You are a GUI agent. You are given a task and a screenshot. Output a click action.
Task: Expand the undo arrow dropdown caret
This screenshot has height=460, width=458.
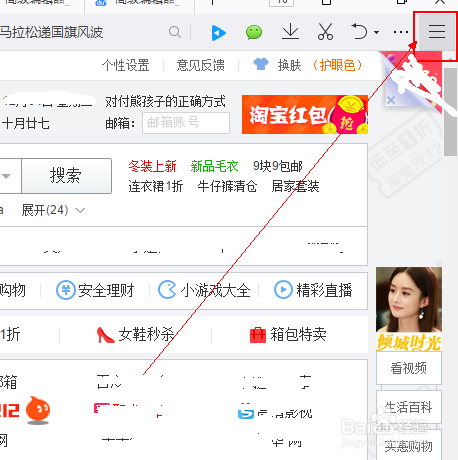tap(376, 32)
